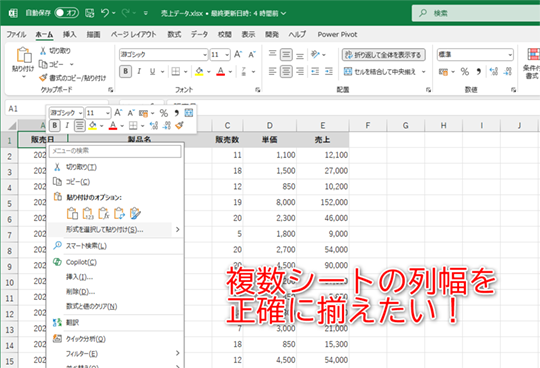Click paste values (123) option icon
The width and height of the screenshot is (540, 368).
tap(88, 214)
